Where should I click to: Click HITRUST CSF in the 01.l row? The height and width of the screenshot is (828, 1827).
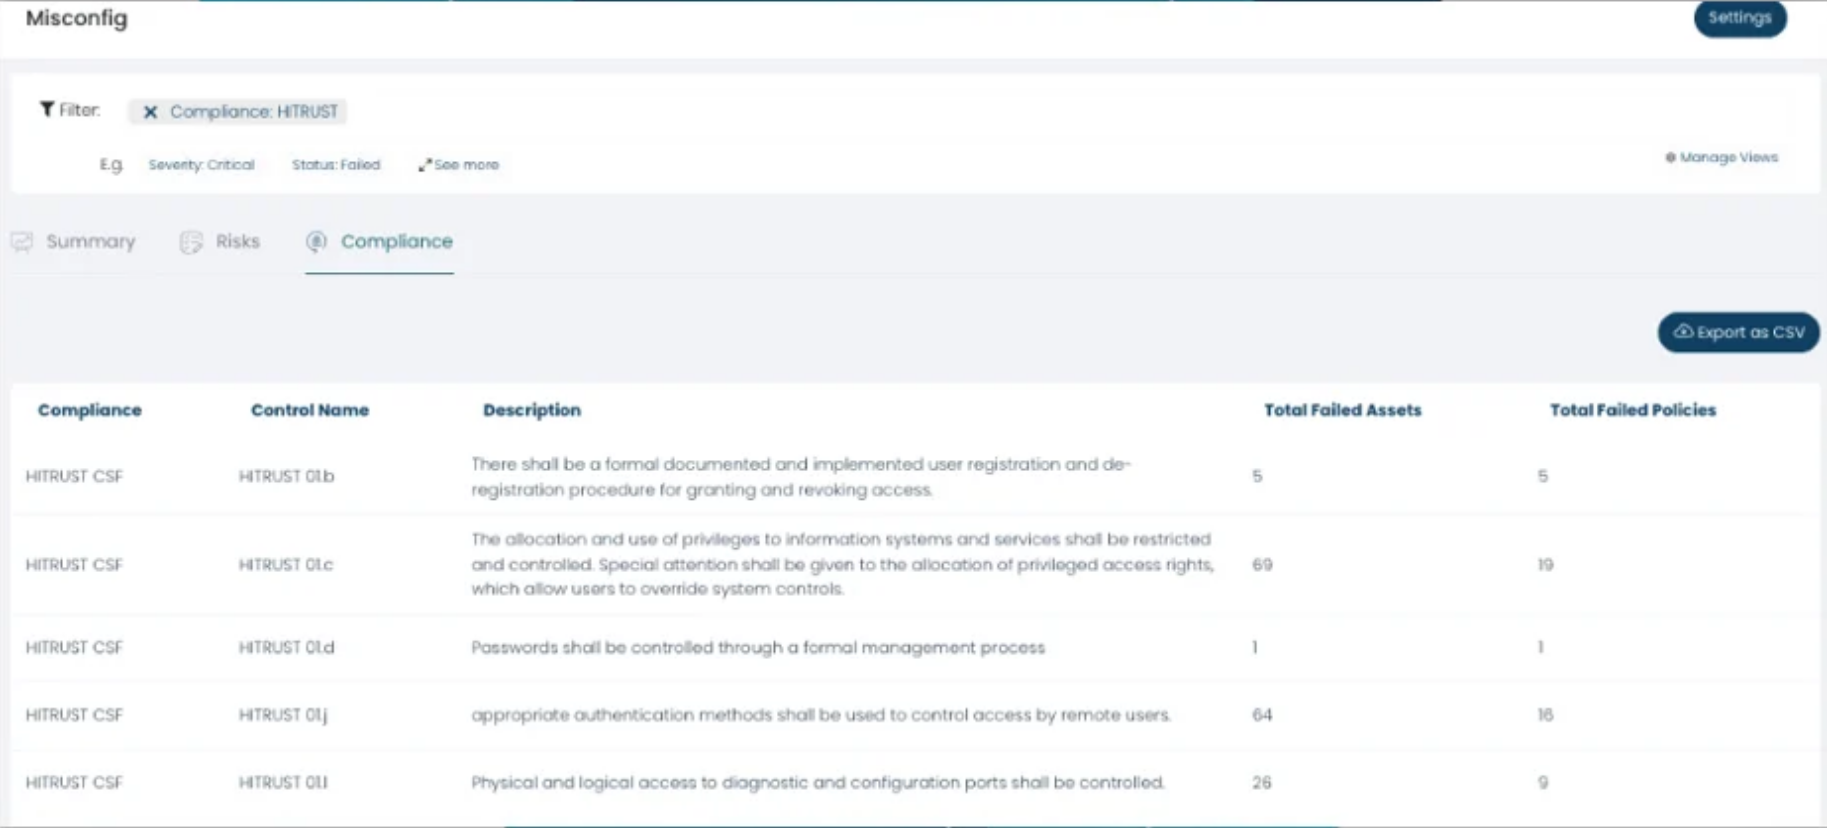click(x=74, y=782)
